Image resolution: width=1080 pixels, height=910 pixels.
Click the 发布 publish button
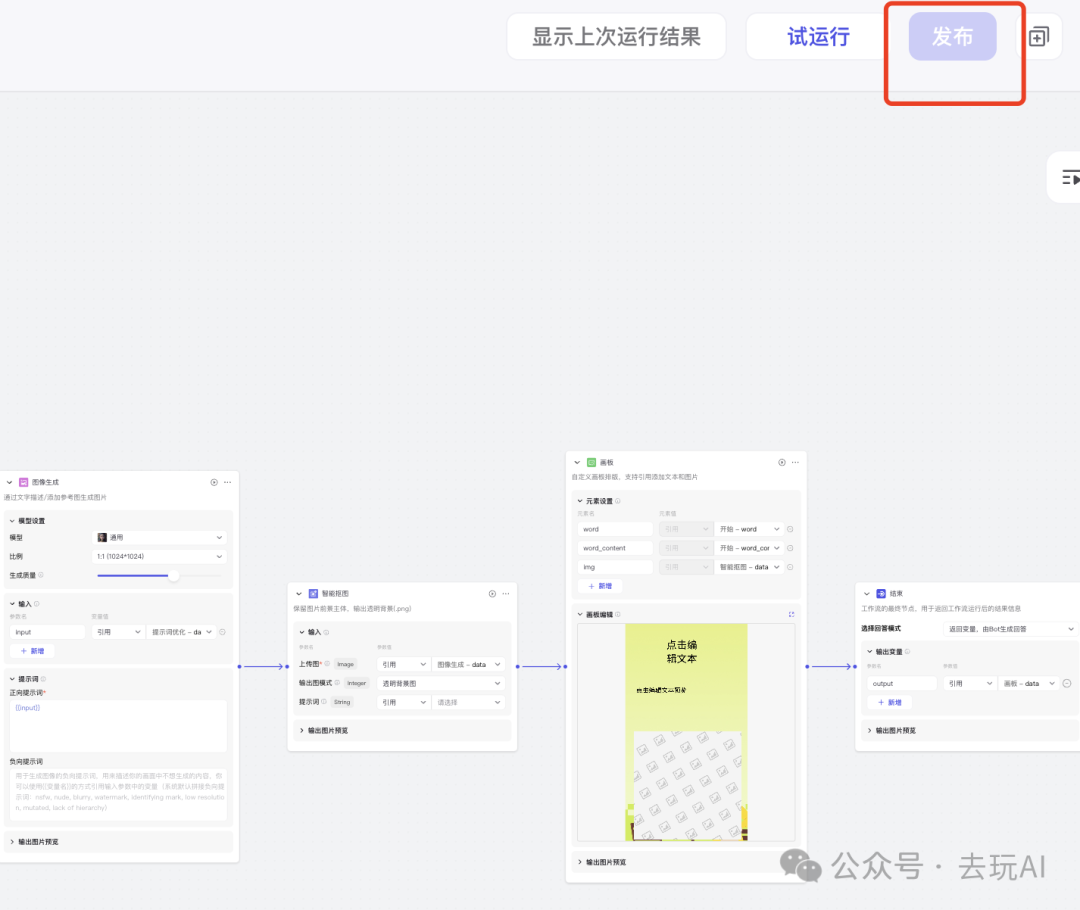click(952, 37)
